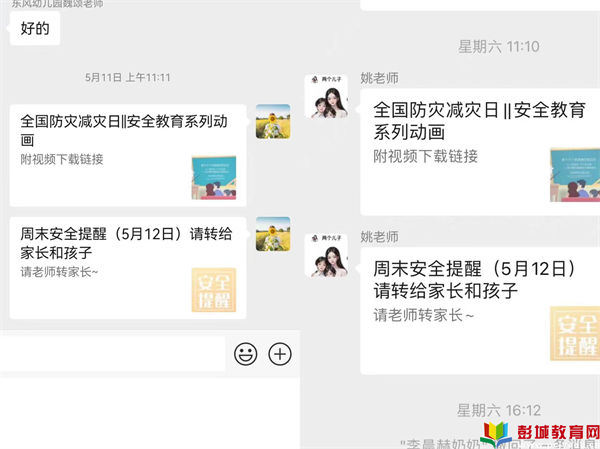Click the 5月11日 上午11:11 timestamp
This screenshot has height=449, width=600.
[x=127, y=78]
